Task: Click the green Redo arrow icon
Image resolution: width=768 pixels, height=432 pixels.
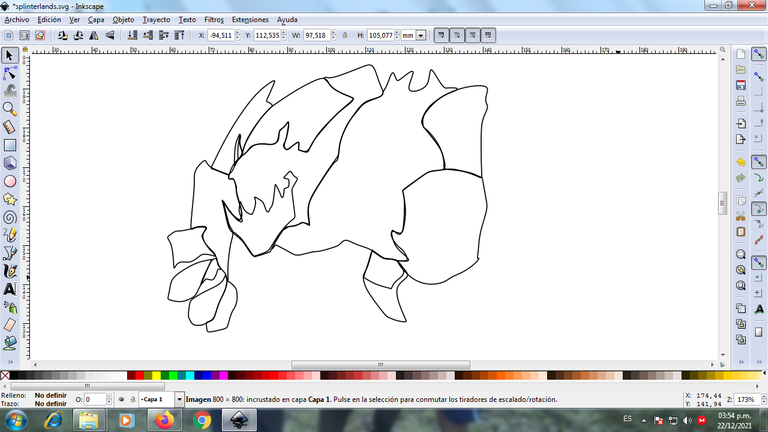Action: click(741, 178)
